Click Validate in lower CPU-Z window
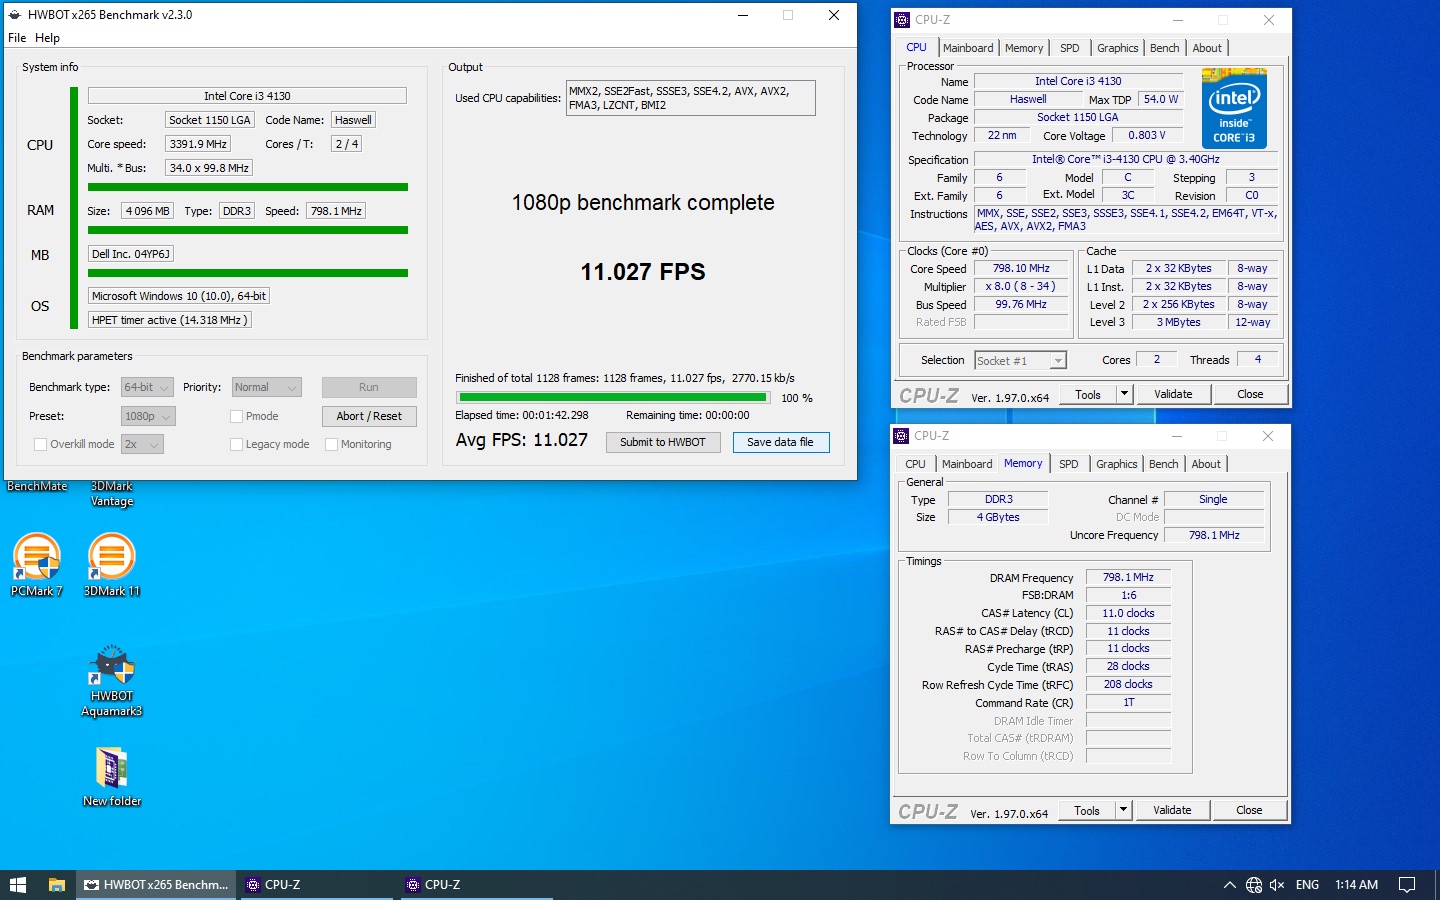 tap(1172, 810)
